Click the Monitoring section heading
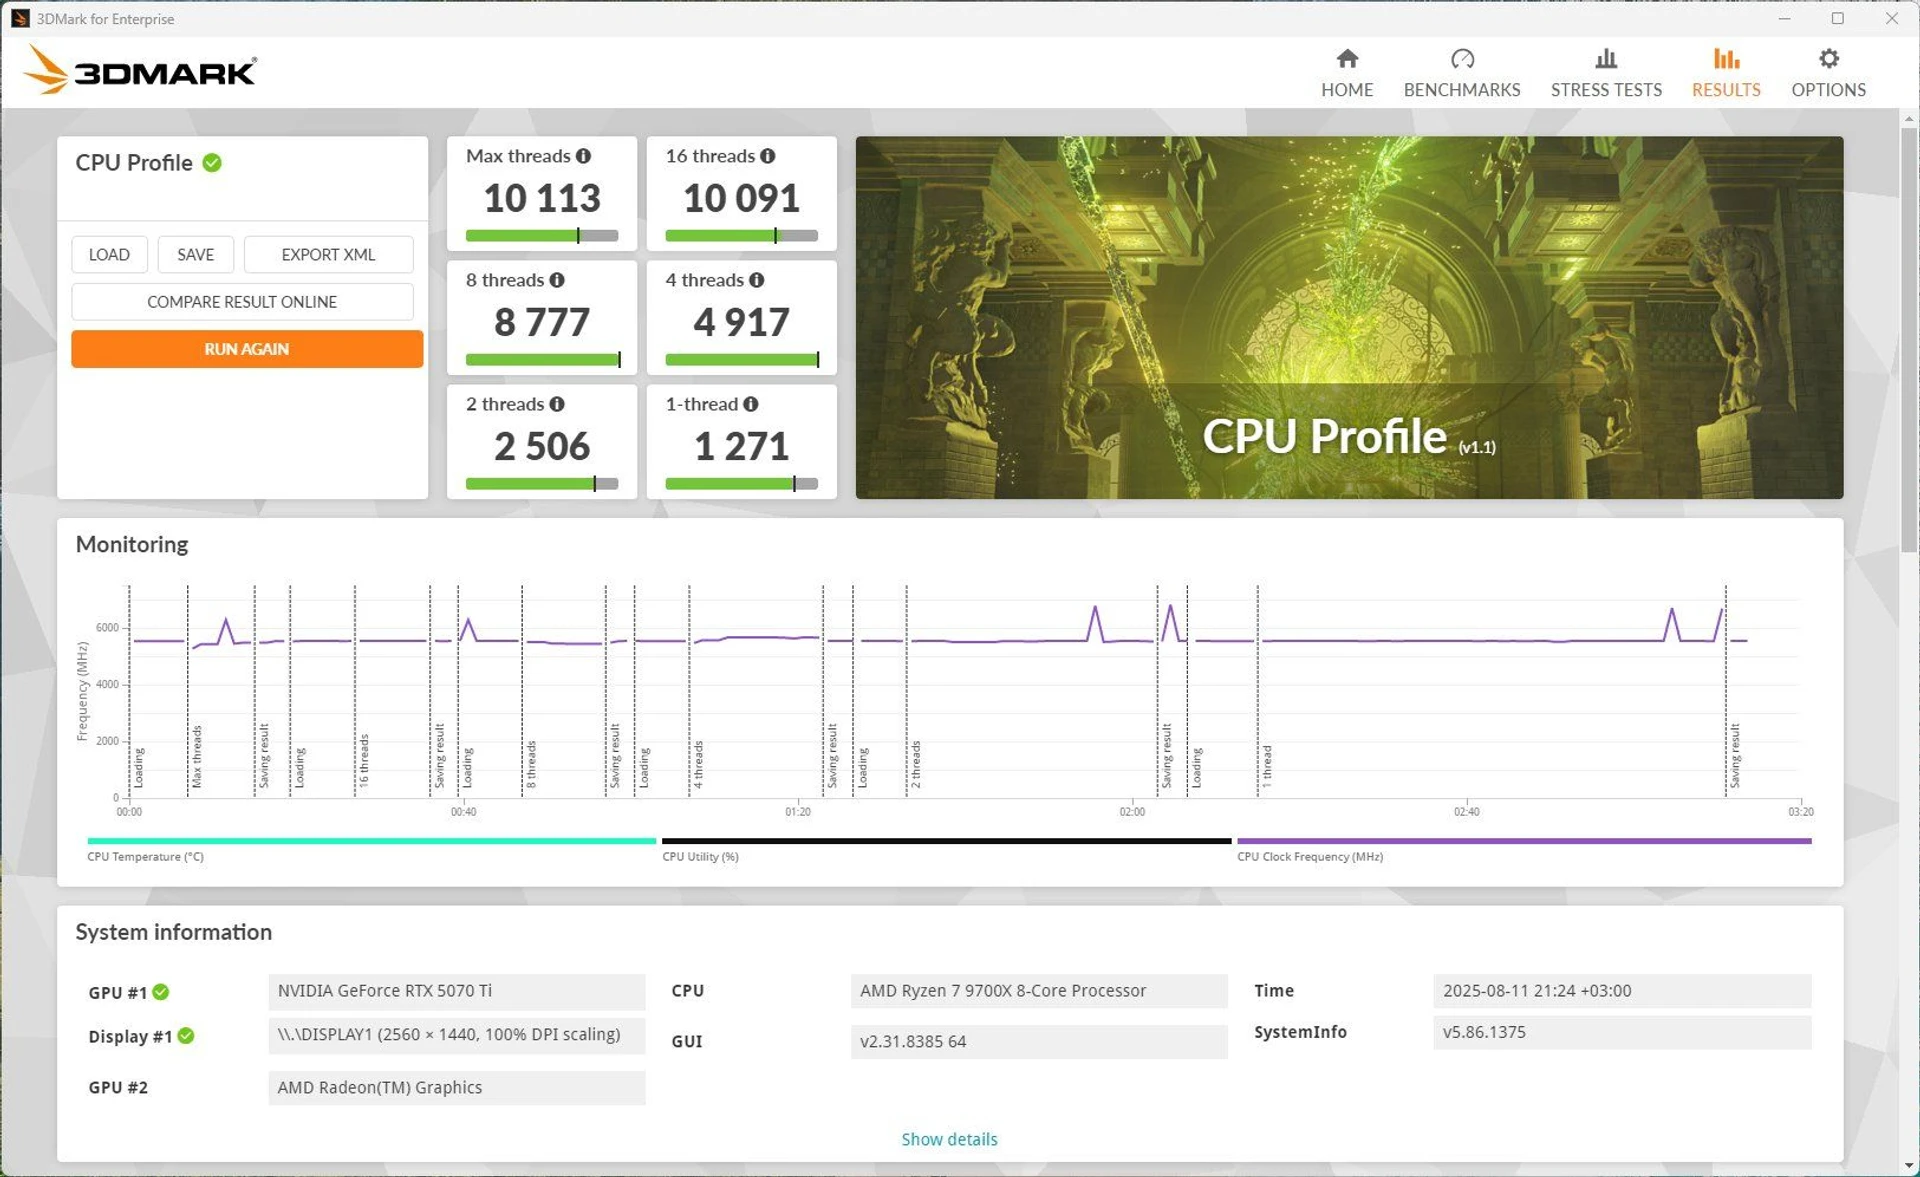The image size is (1920, 1177). (x=132, y=544)
